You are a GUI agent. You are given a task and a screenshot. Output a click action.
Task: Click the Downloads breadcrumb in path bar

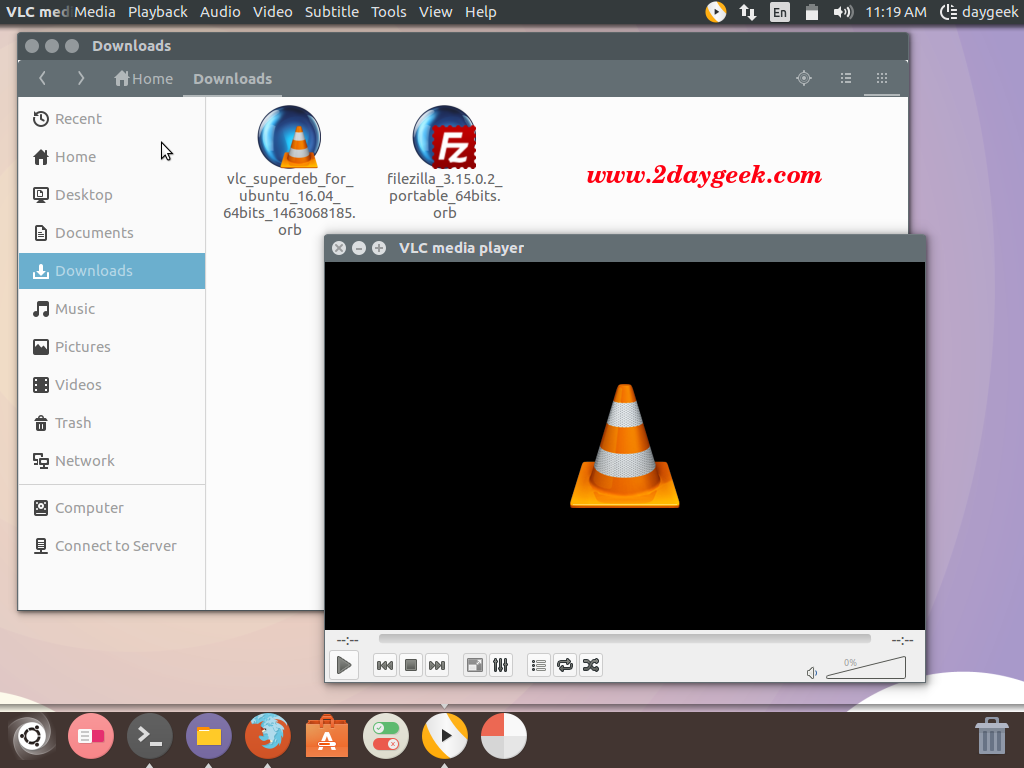[x=232, y=79]
